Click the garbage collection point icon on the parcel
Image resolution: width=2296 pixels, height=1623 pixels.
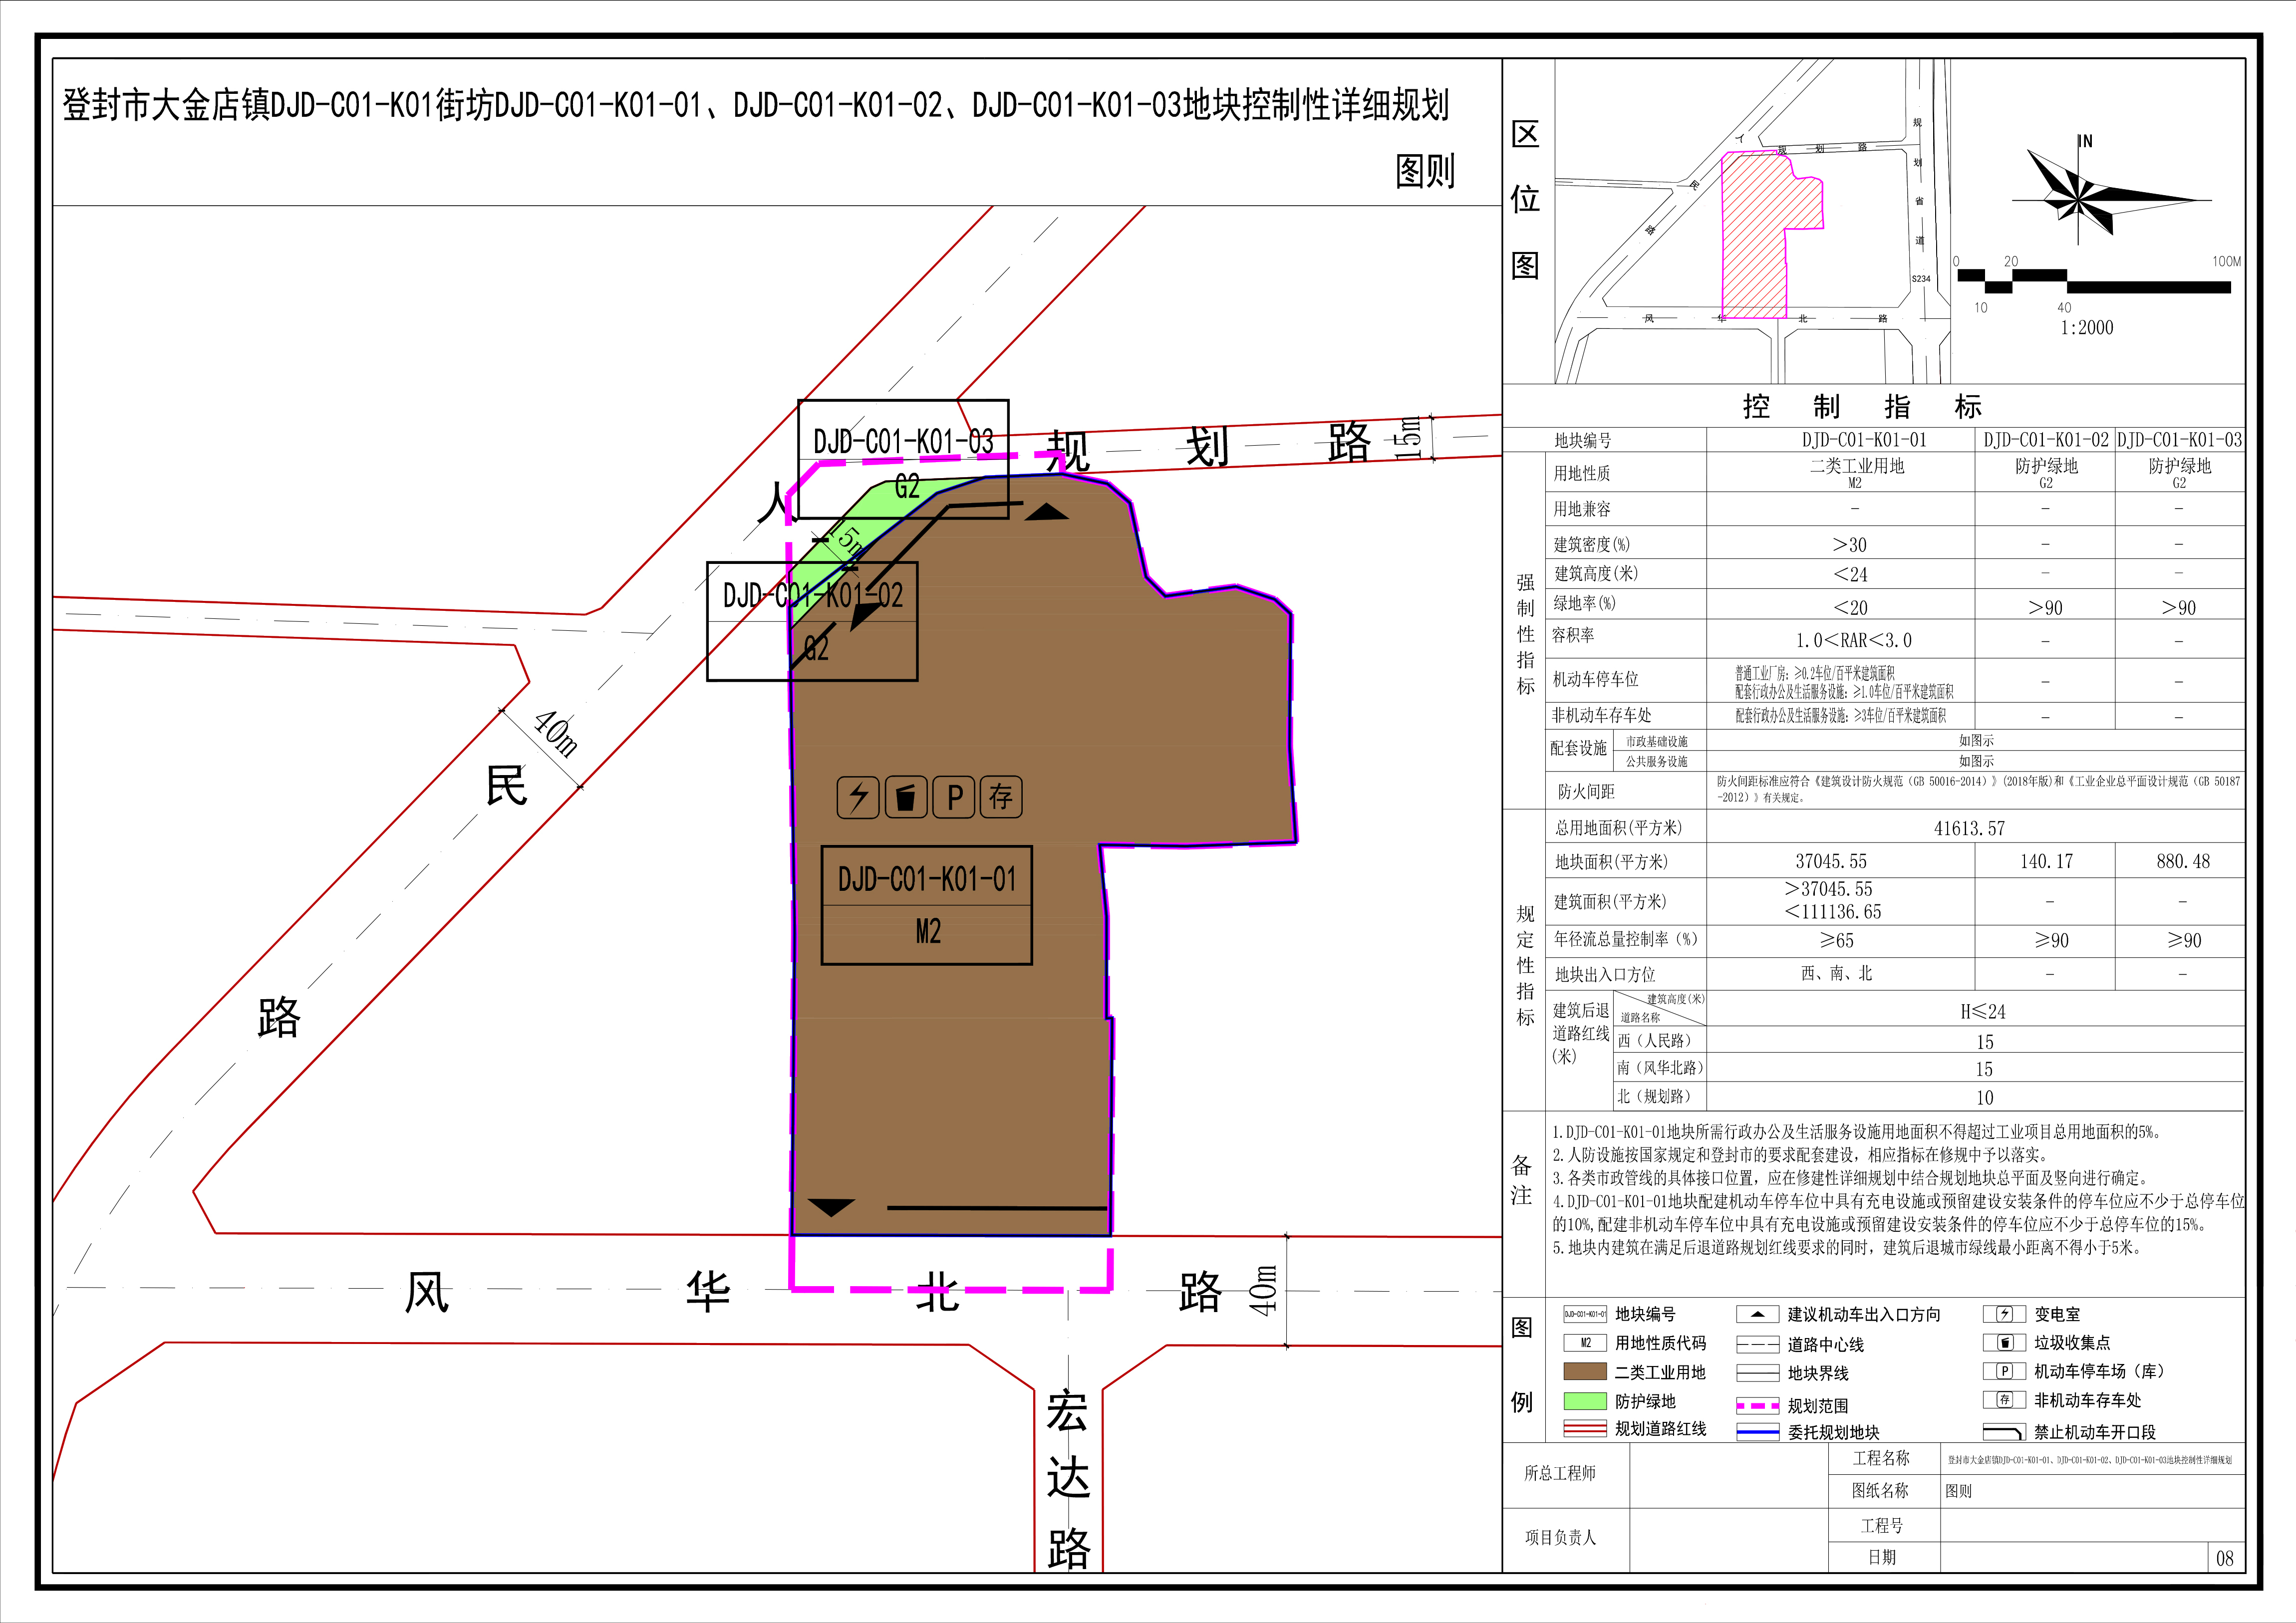pos(906,797)
